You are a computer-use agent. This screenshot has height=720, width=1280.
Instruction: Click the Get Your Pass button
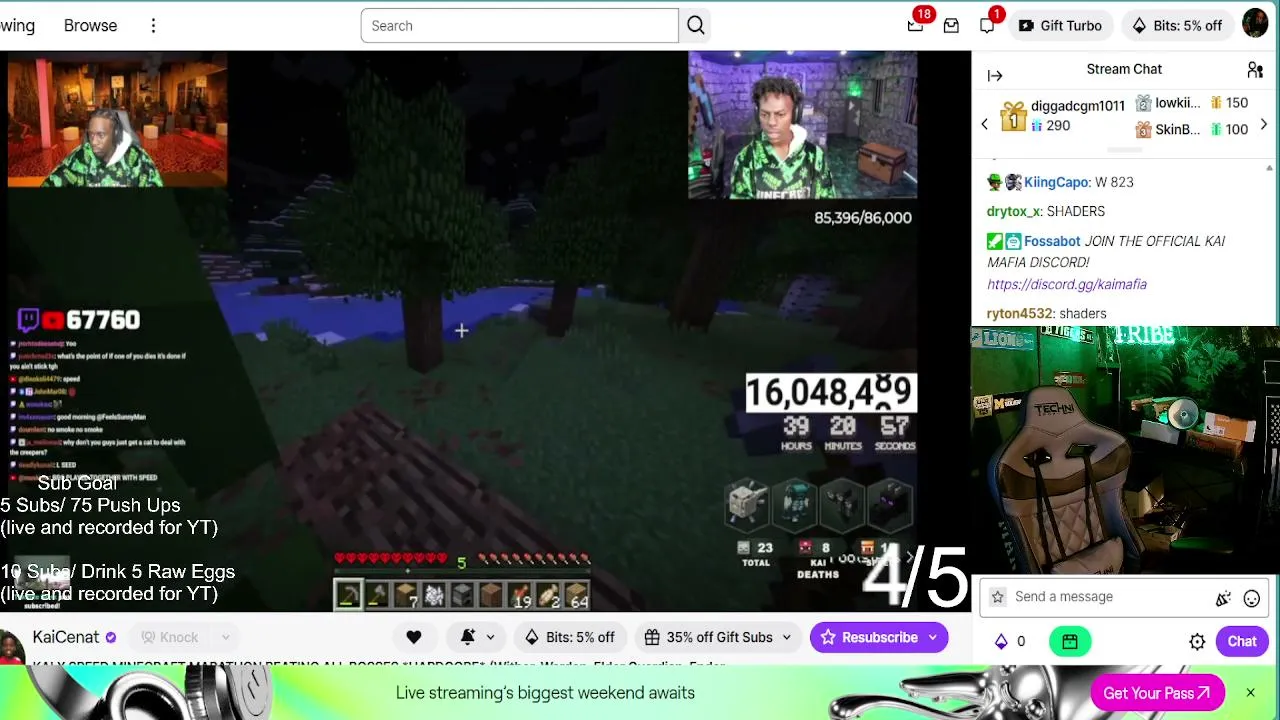(1157, 693)
